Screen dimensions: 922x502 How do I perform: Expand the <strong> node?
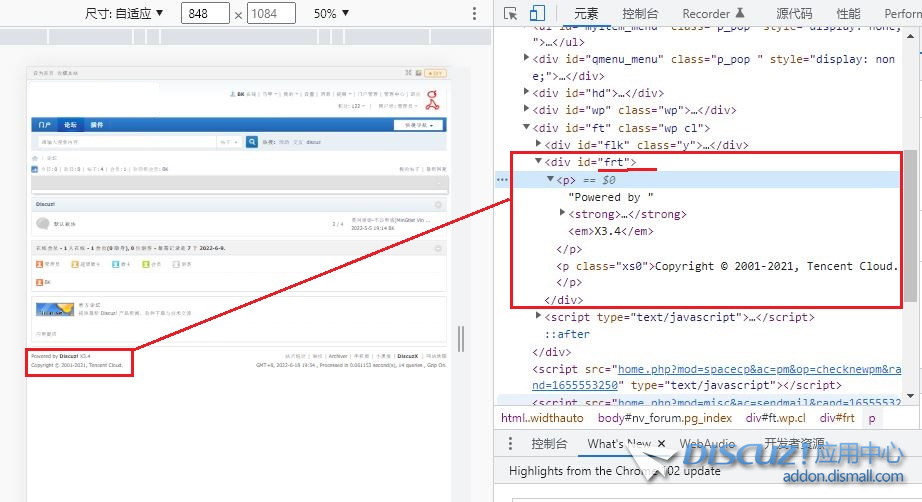coord(562,213)
